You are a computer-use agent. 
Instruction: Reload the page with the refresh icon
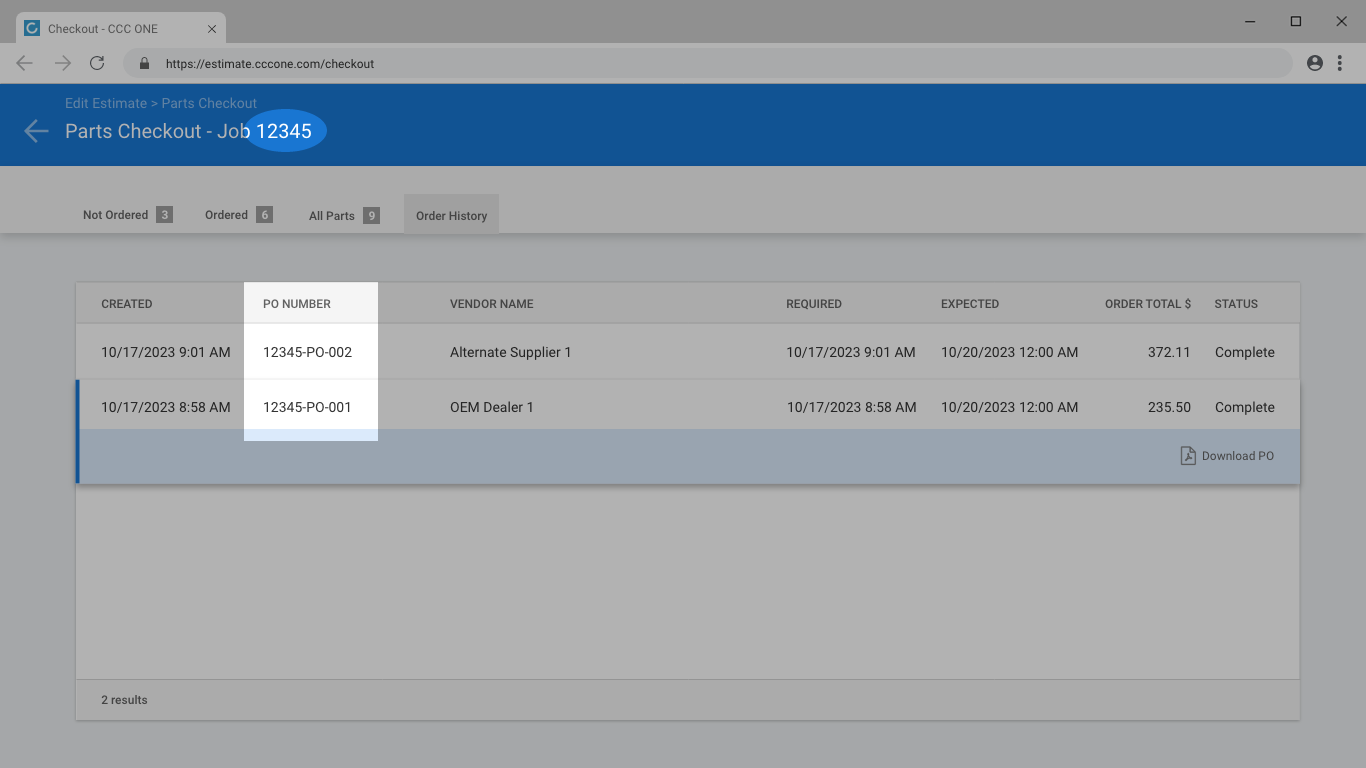[x=97, y=63]
